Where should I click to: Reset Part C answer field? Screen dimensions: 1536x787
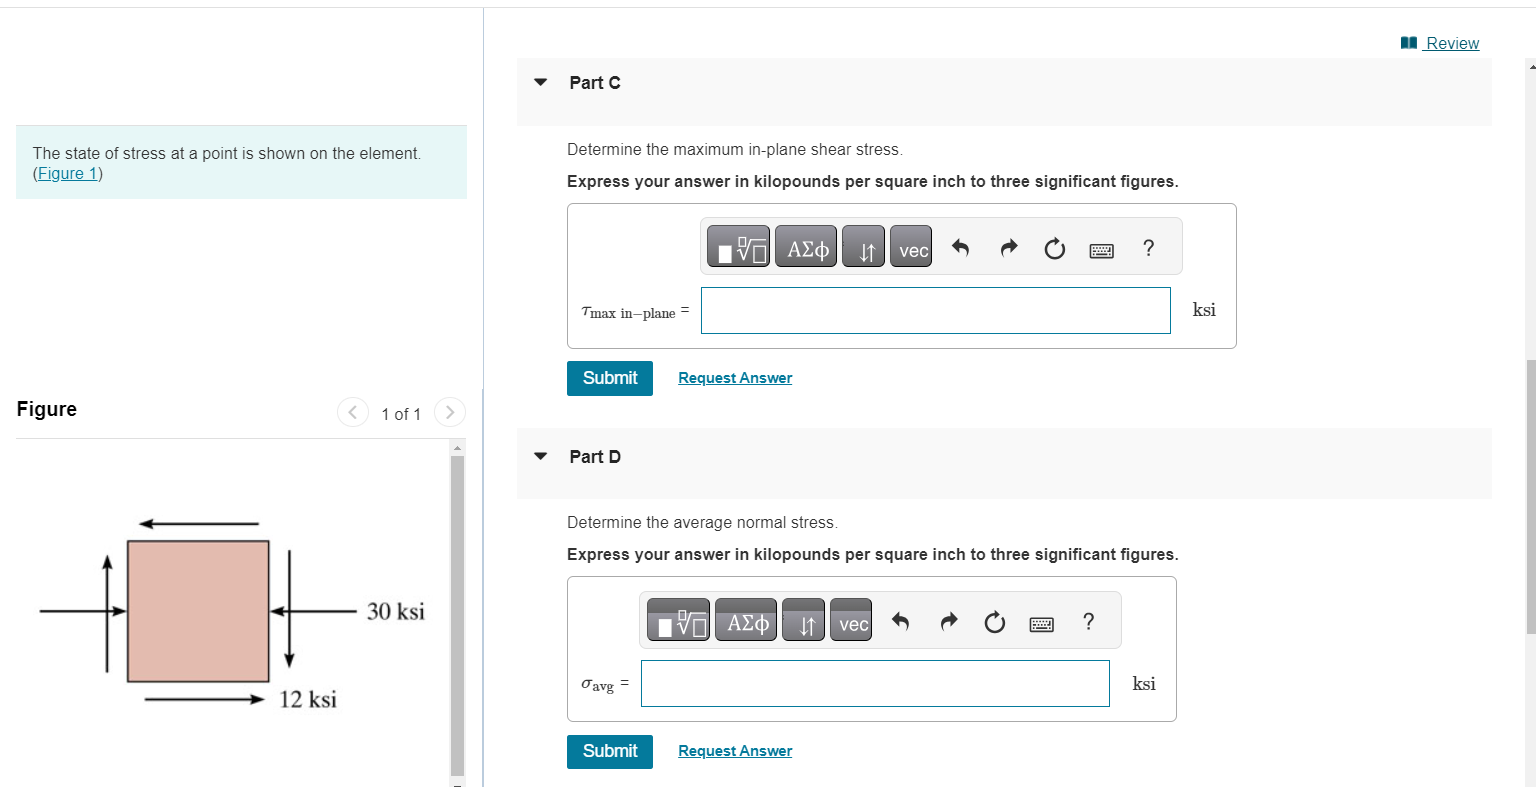point(1055,248)
